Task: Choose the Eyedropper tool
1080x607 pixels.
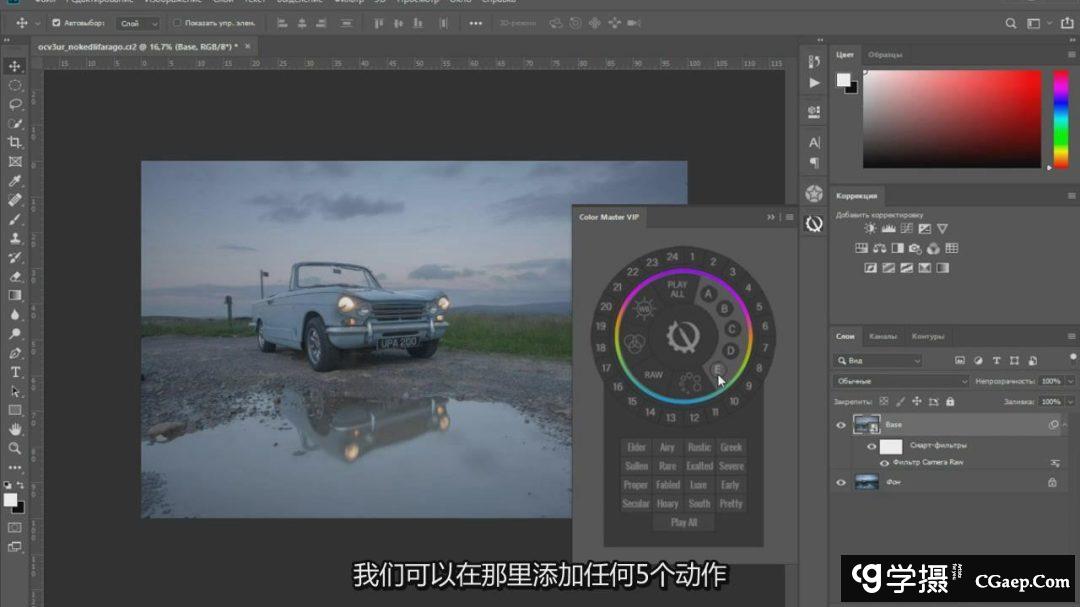Action: point(15,181)
